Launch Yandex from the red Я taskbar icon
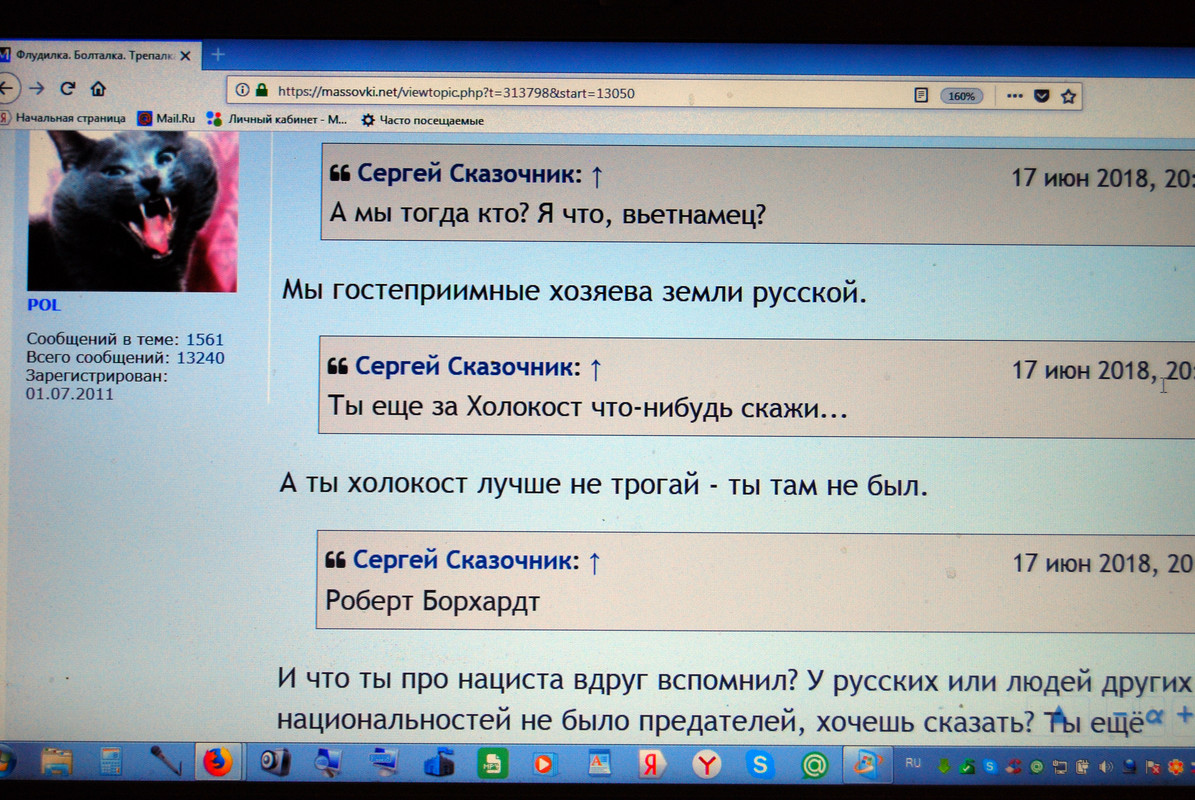The width and height of the screenshot is (1195, 800). click(651, 764)
